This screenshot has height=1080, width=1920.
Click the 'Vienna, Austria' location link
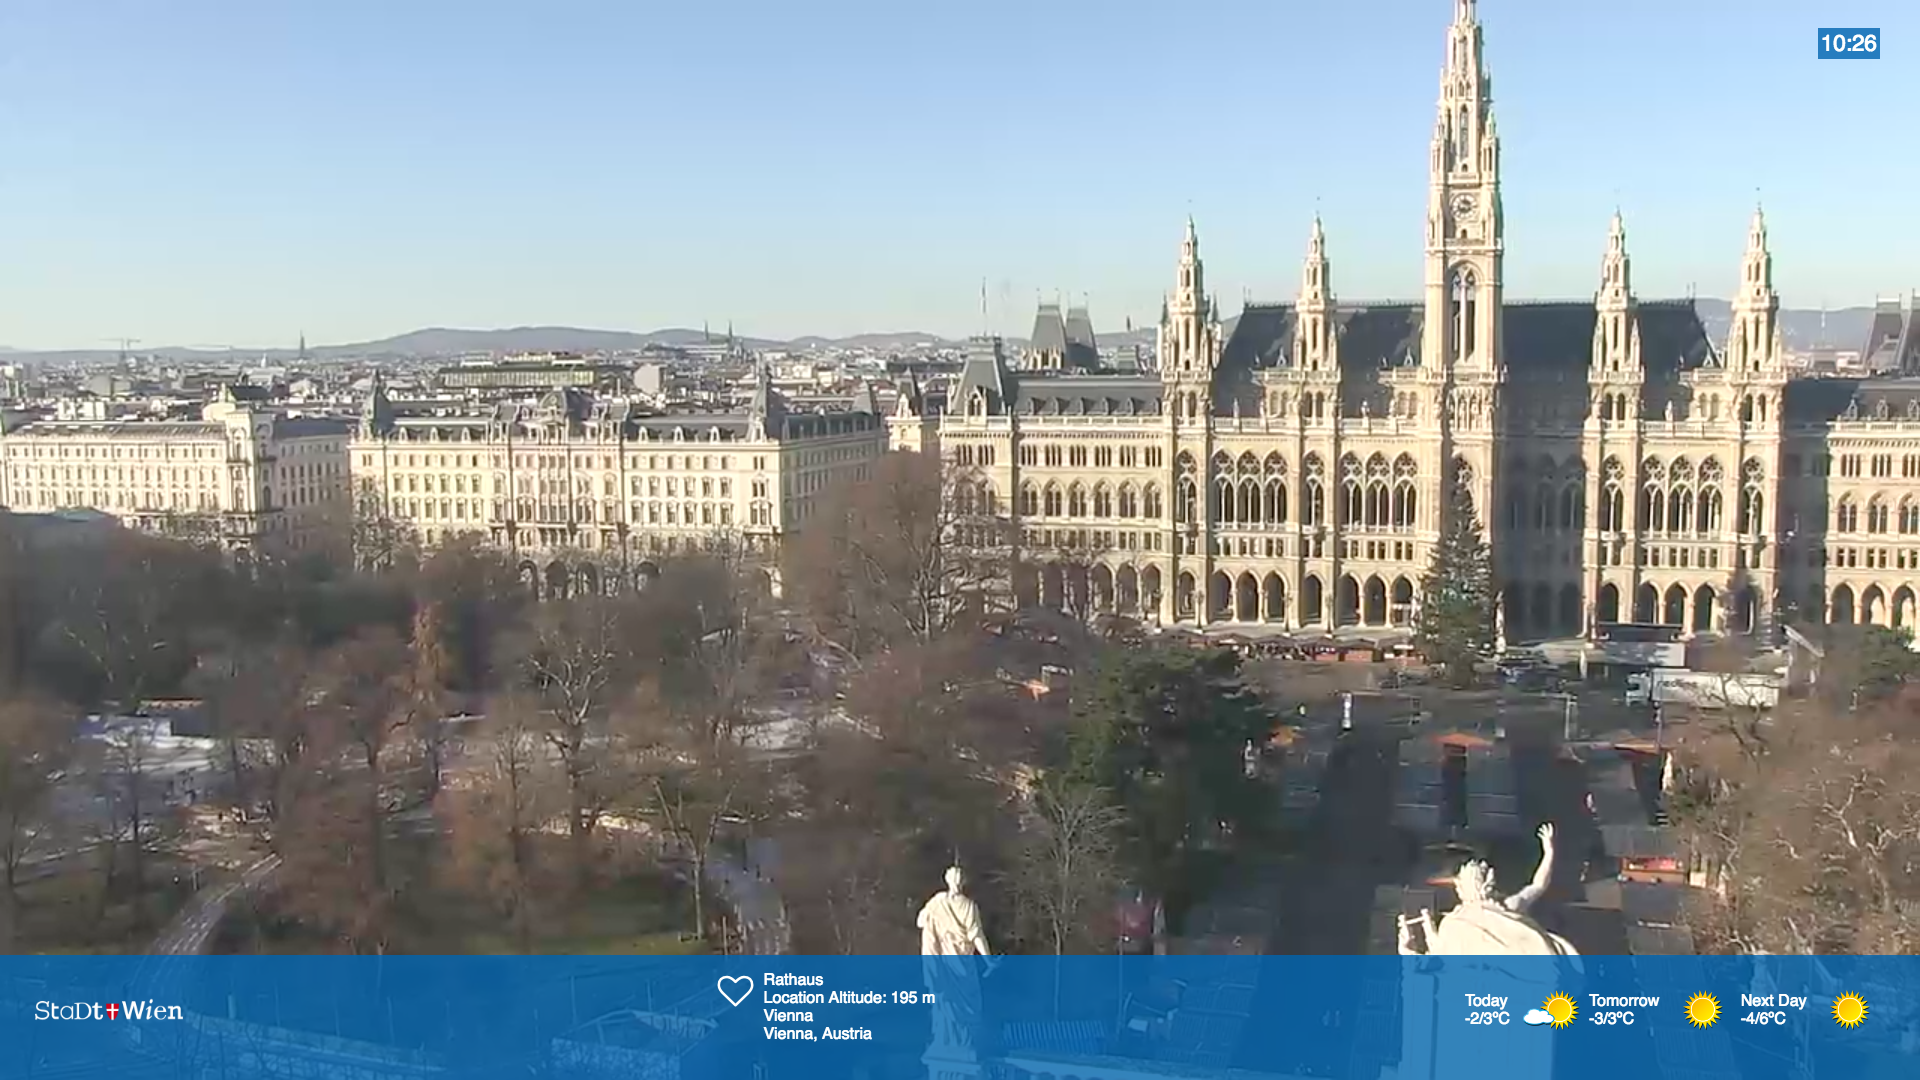tap(816, 1034)
